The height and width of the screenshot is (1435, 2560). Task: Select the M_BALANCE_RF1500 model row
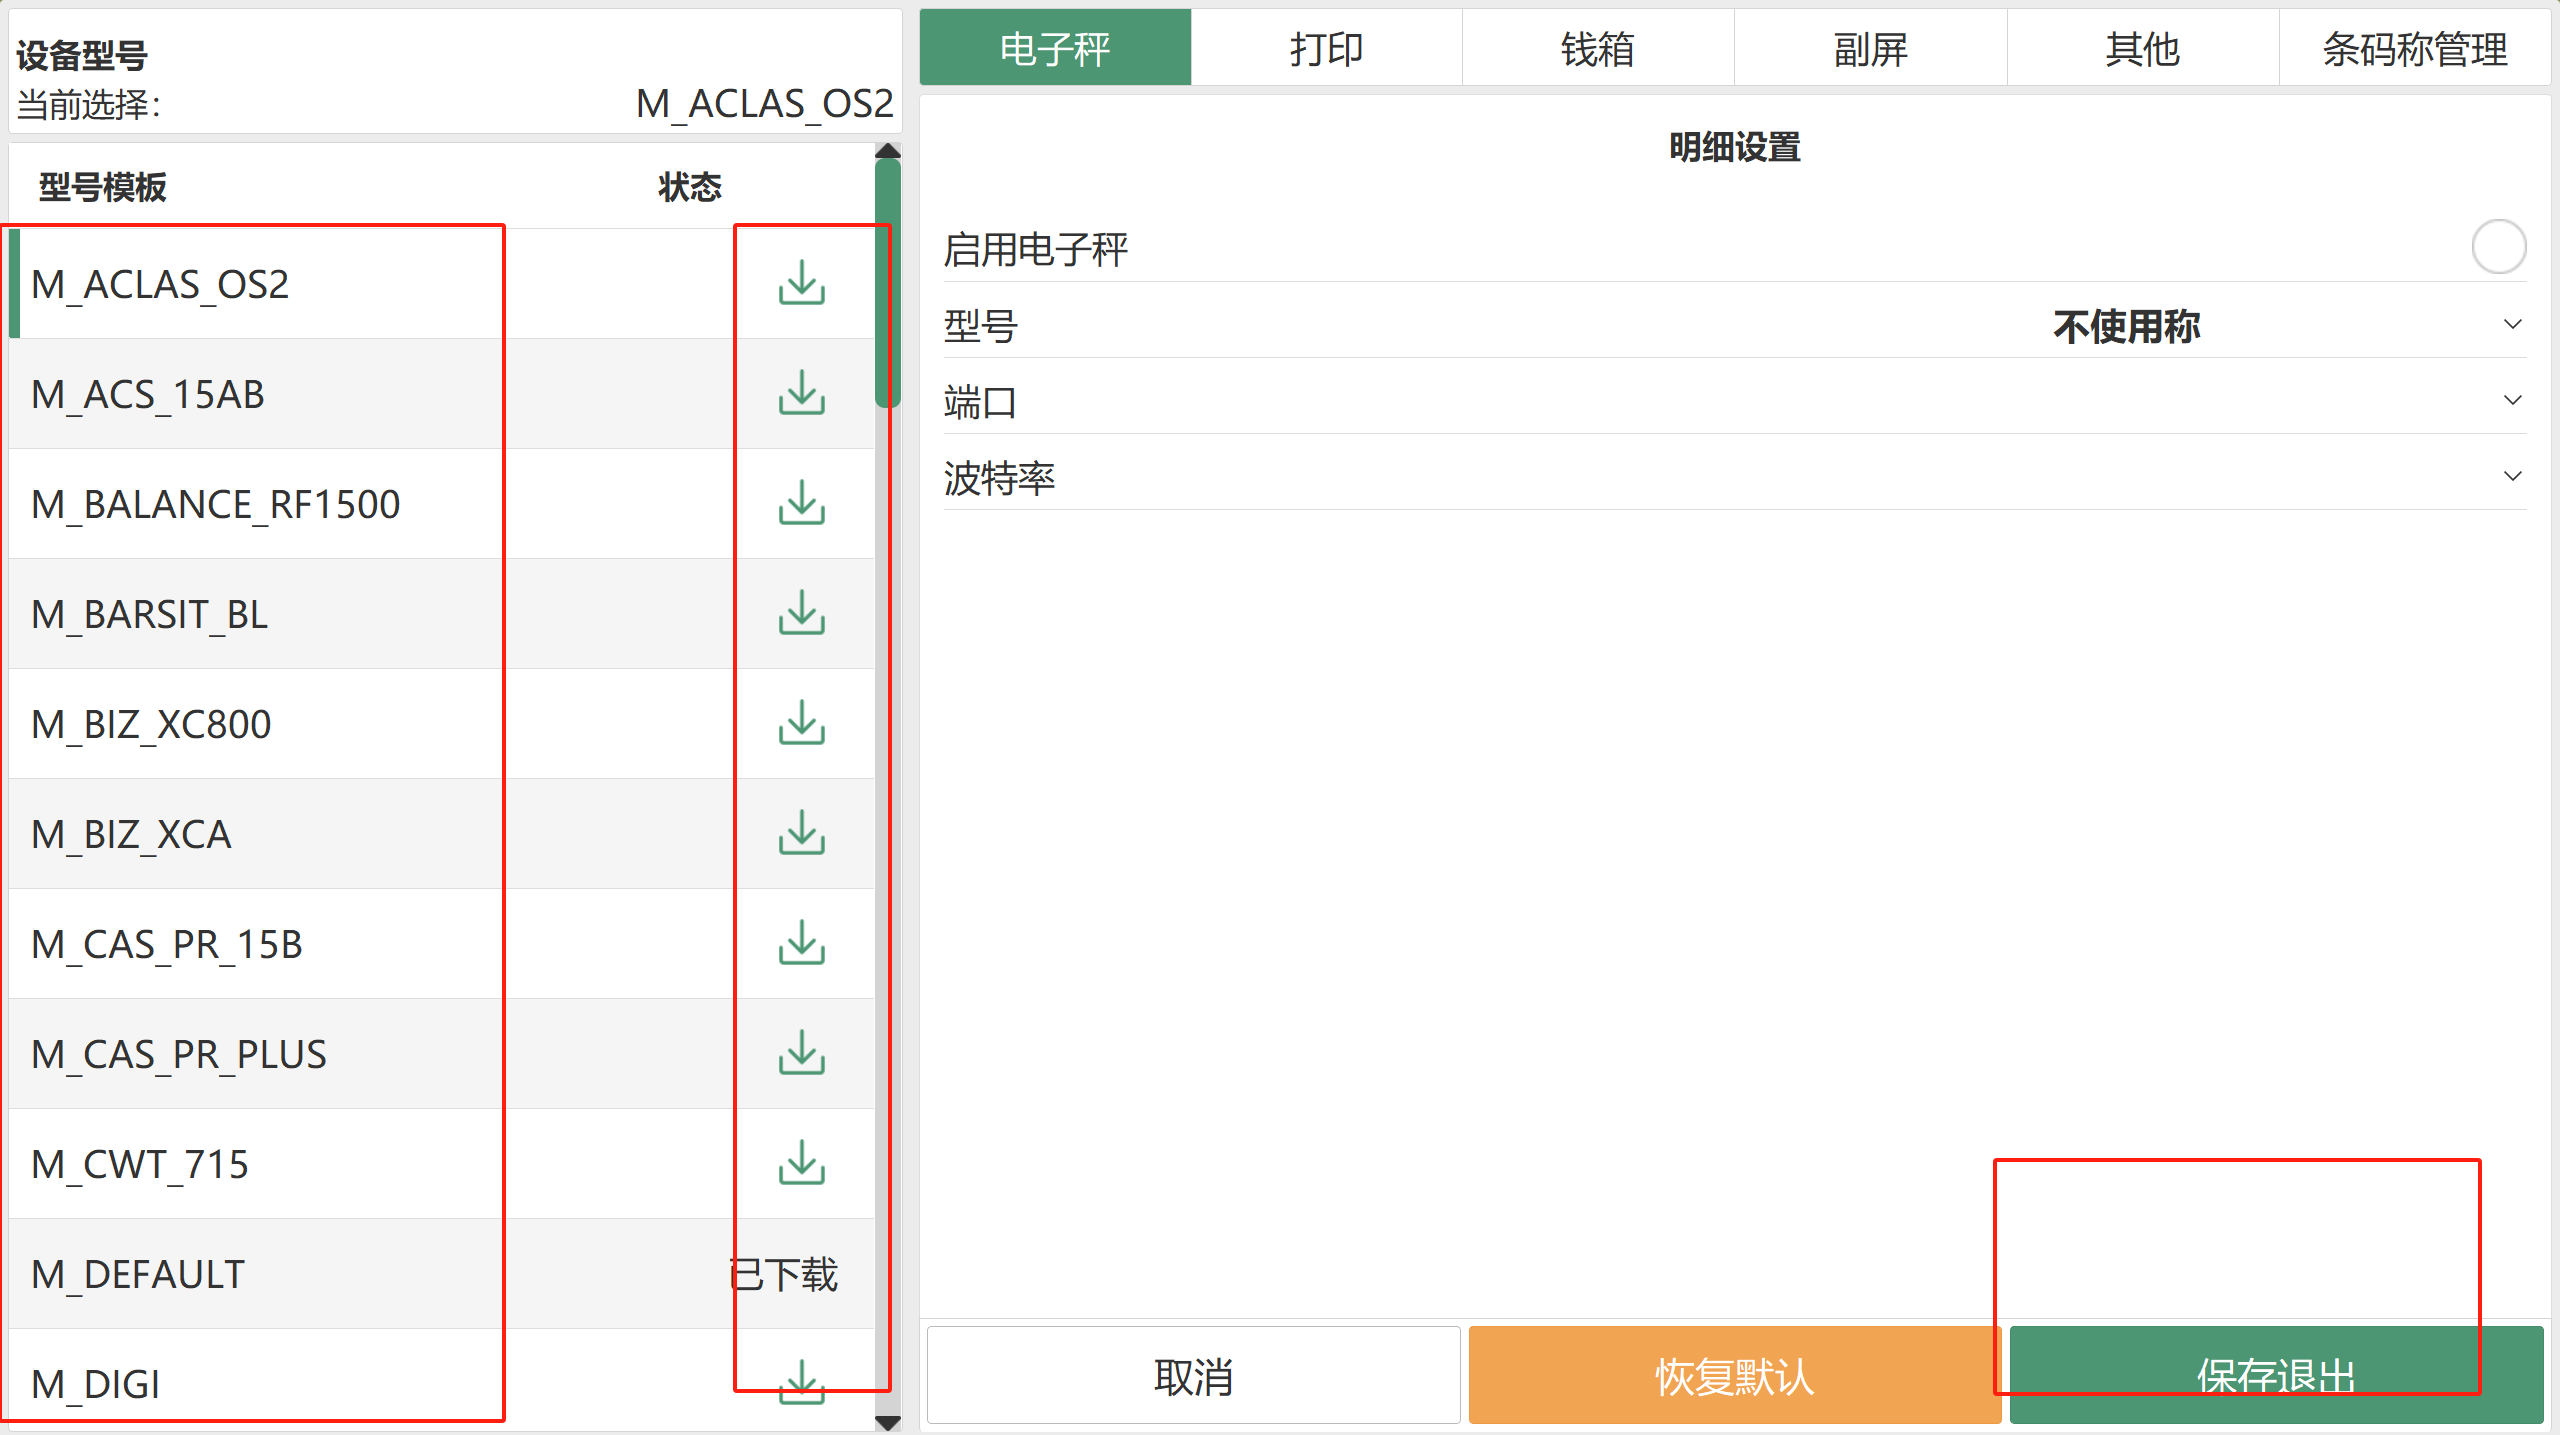pos(442,504)
